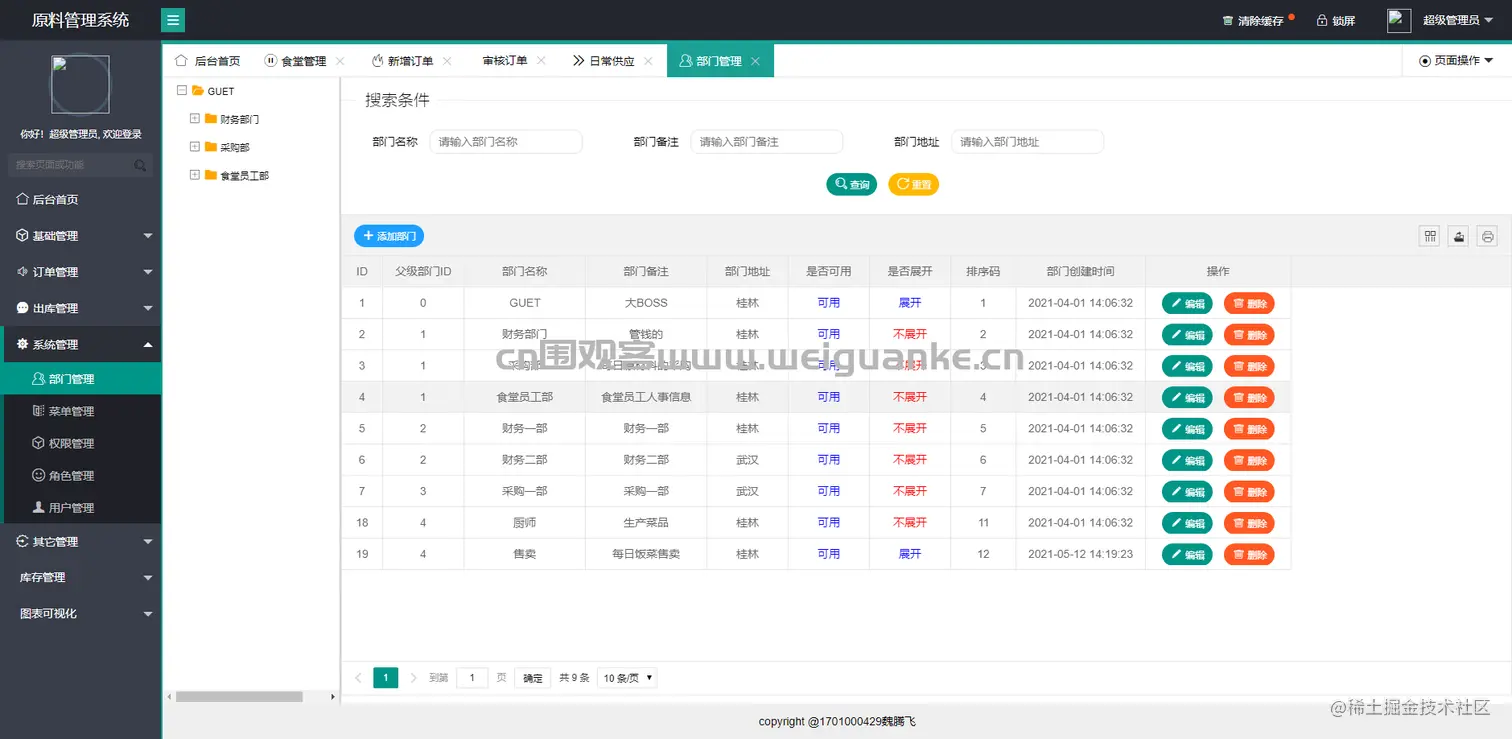
Task: Expand the 其它管理 sidebar menu
Action: (x=81, y=541)
